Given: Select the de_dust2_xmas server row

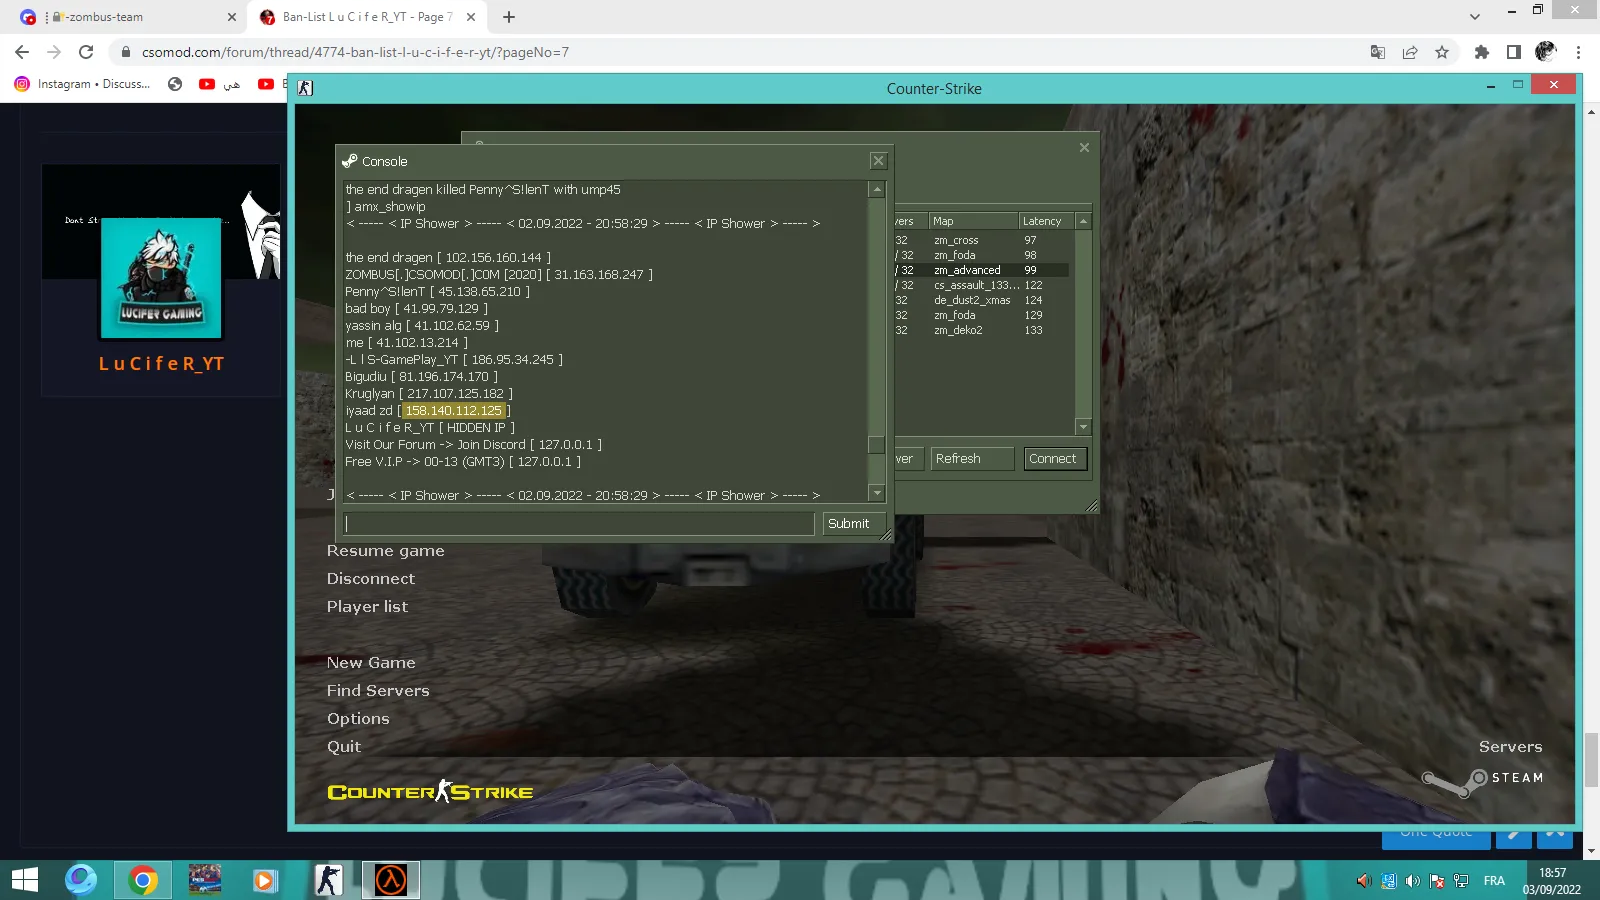Looking at the screenshot, I should click(x=984, y=300).
